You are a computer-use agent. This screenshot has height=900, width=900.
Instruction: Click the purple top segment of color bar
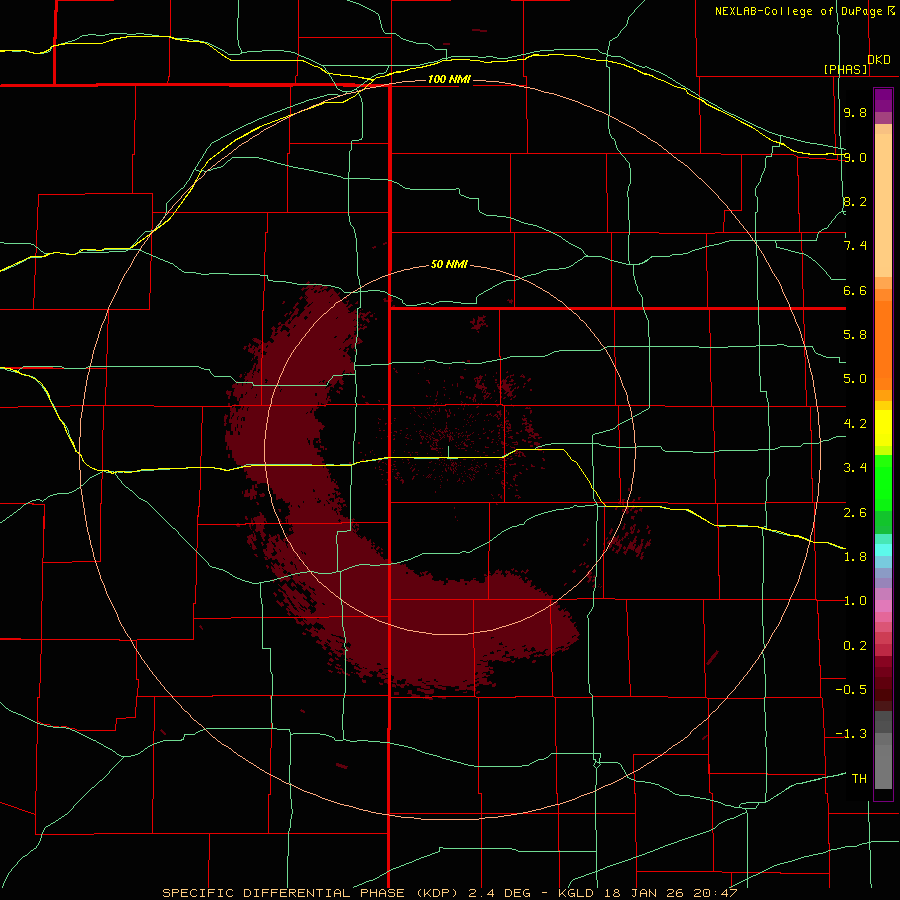coord(883,100)
